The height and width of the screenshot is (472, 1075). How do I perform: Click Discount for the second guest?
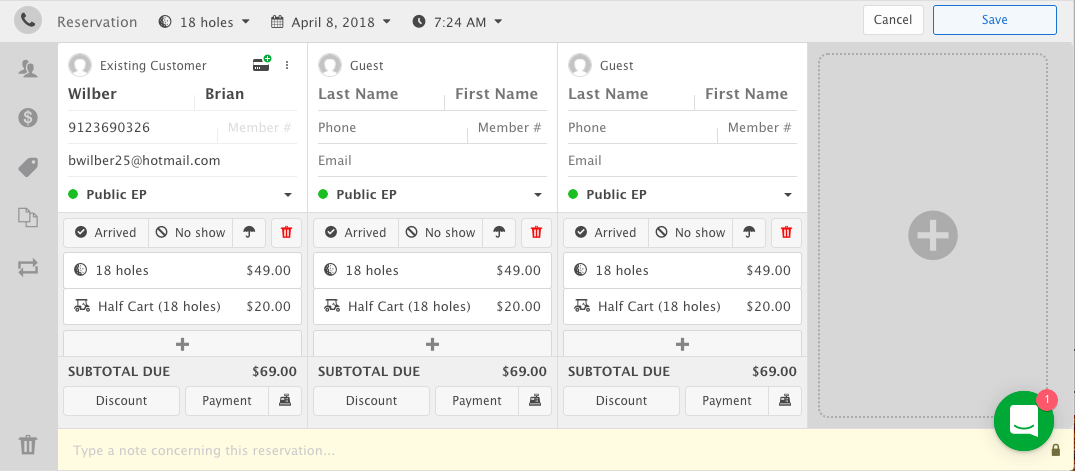point(372,400)
